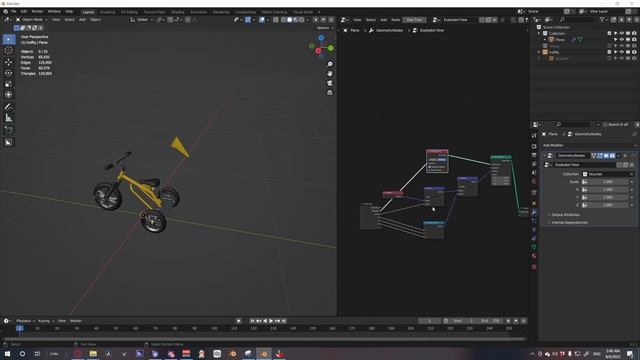Collapse the GeometryNodes modifier panel
Screen dimensions: 640x360
click(x=544, y=156)
